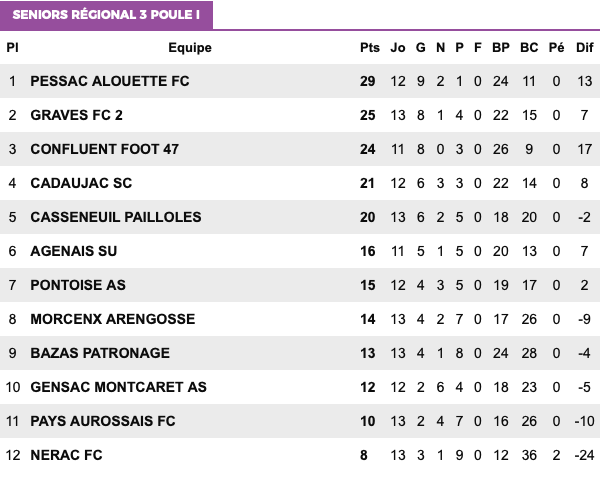The width and height of the screenshot is (603, 478).
Task: Click Pessac Alouette FC's 29 points value
Action: click(368, 81)
